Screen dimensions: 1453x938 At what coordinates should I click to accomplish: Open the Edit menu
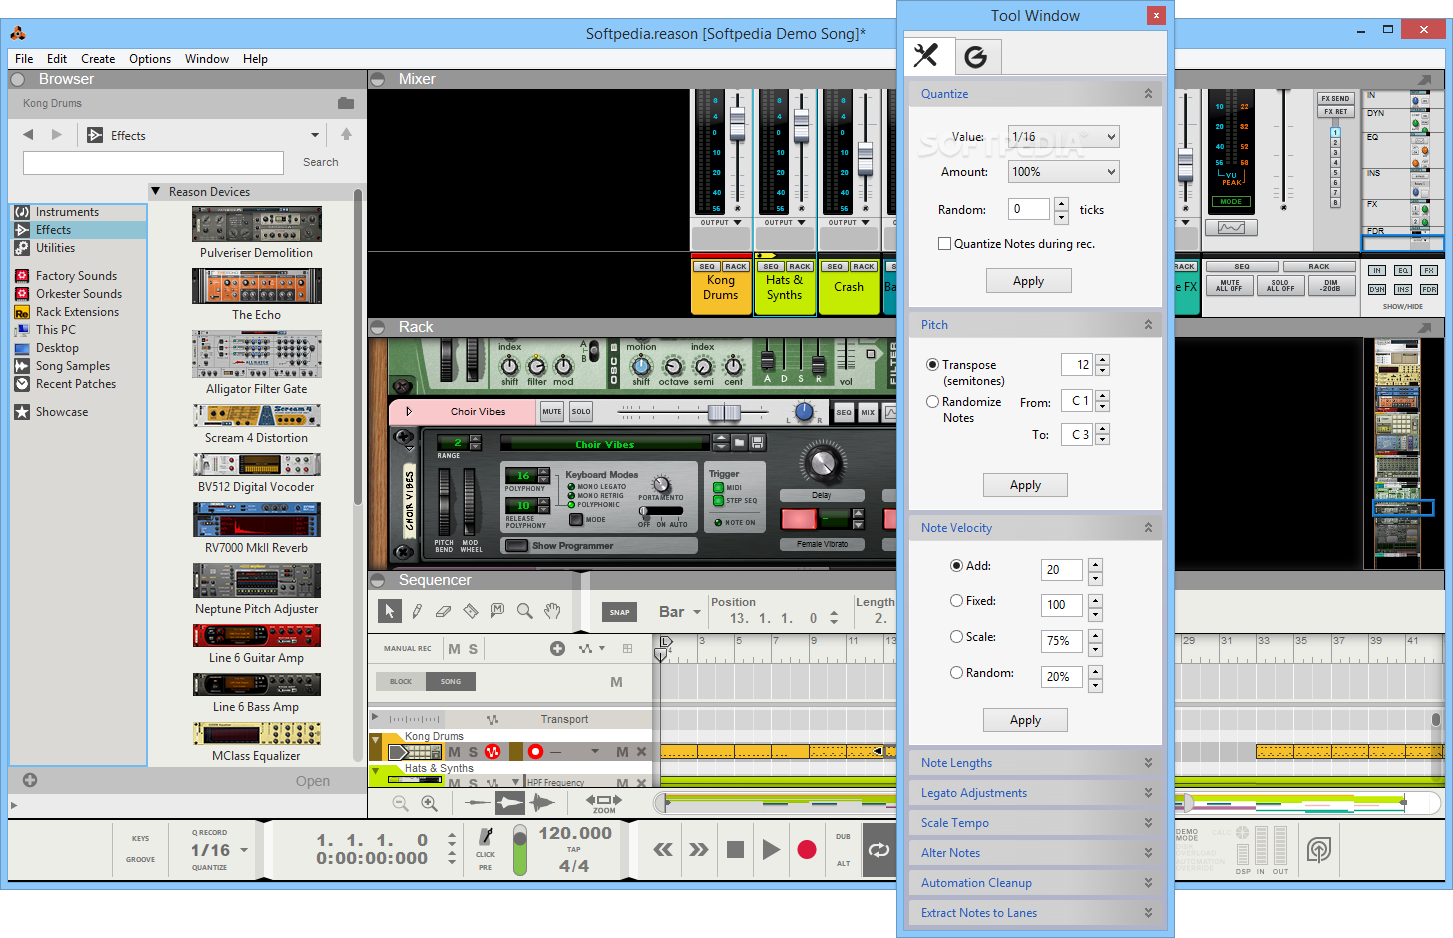[x=57, y=59]
